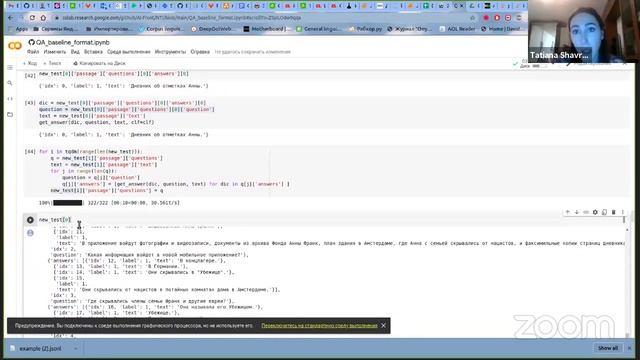This screenshot has width=640, height=360.
Task: Open the search sidebar icon
Action: [x=10, y=83]
